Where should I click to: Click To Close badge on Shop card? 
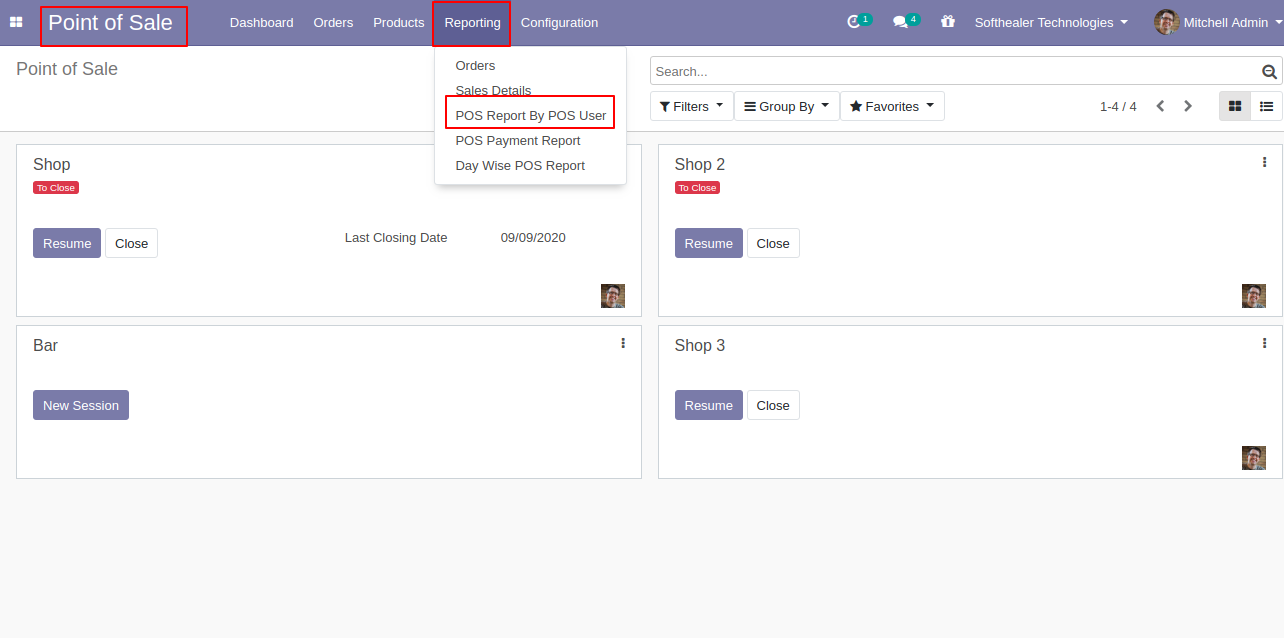tap(56, 188)
